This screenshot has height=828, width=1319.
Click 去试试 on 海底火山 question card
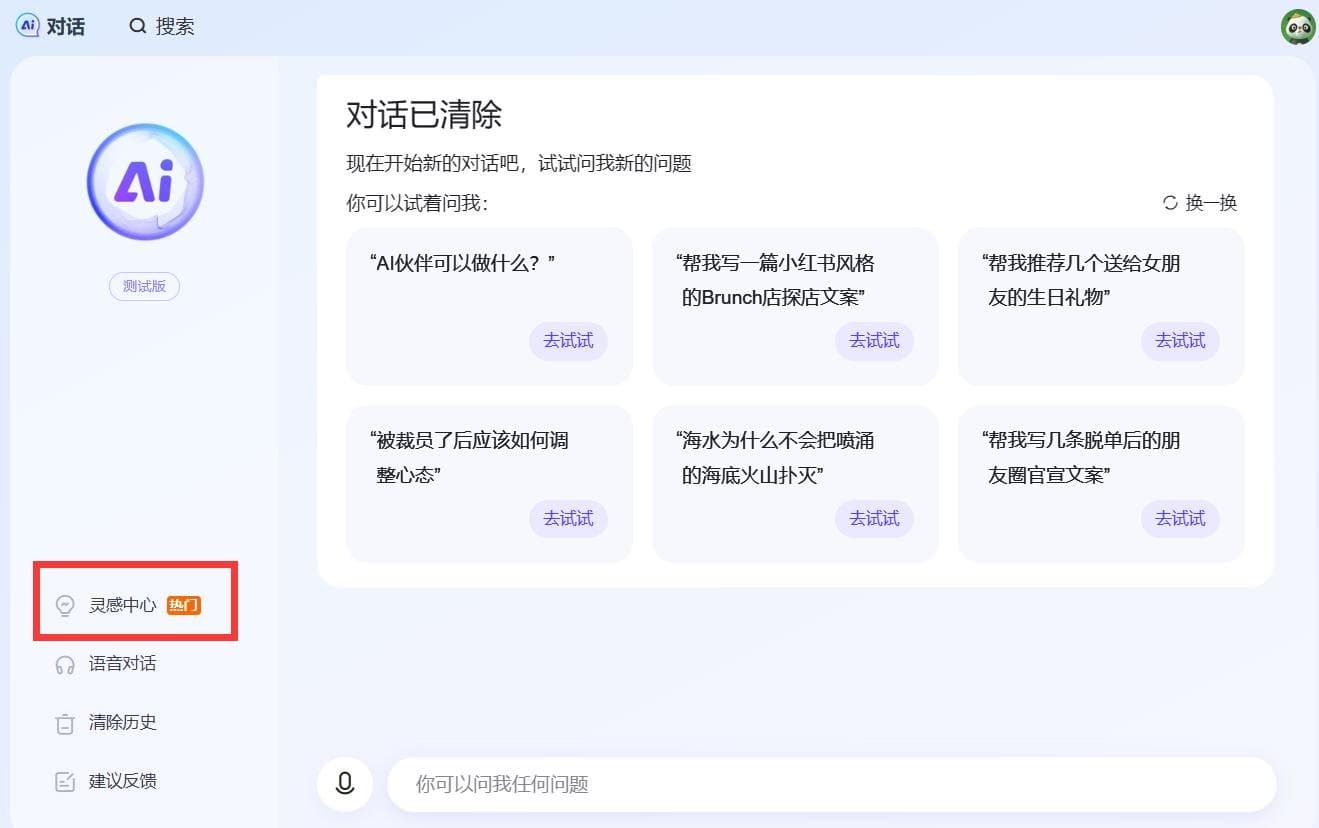point(874,518)
